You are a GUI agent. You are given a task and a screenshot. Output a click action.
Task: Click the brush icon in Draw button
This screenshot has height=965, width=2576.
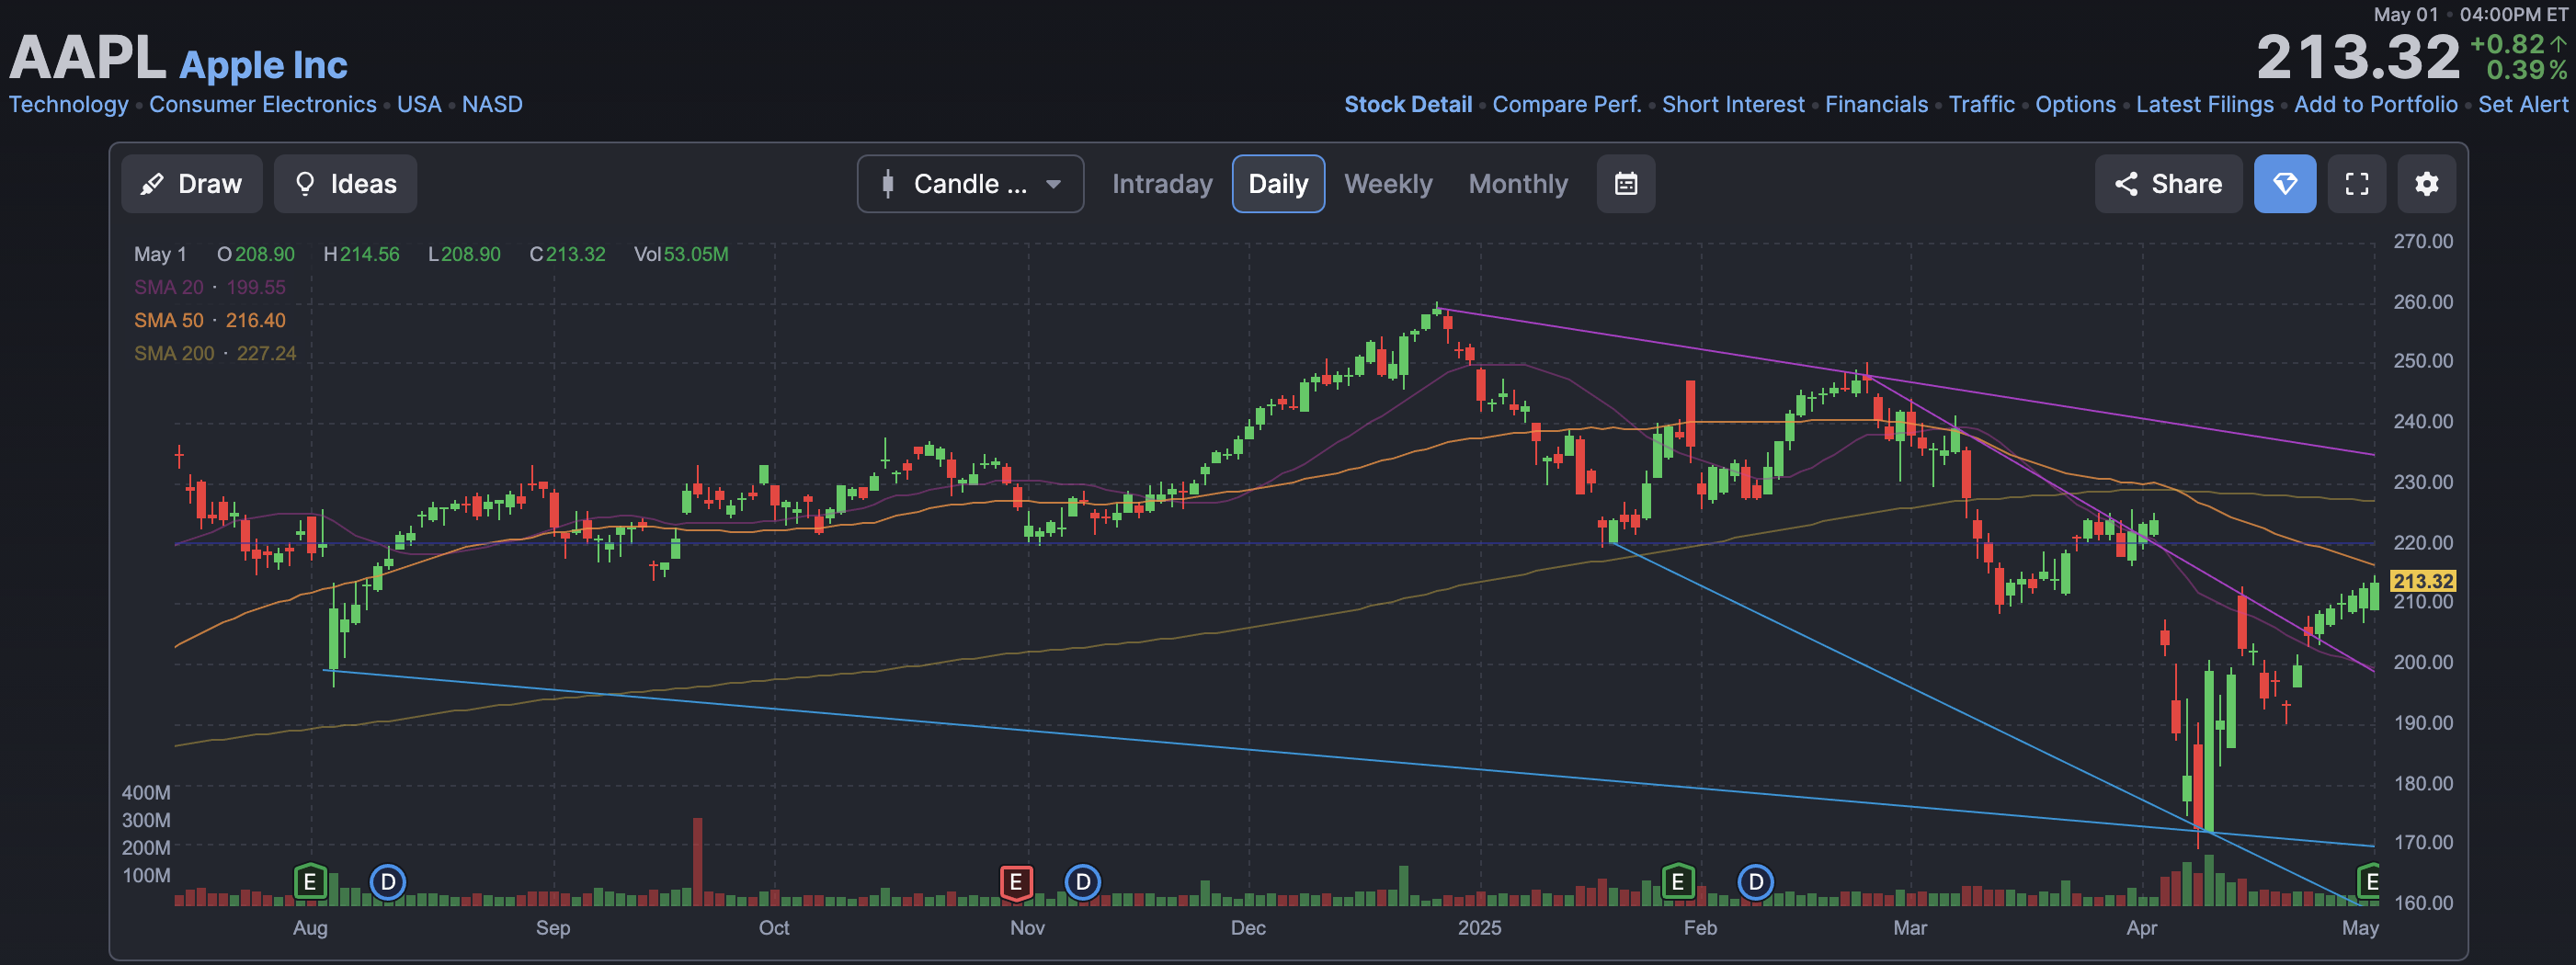point(152,184)
